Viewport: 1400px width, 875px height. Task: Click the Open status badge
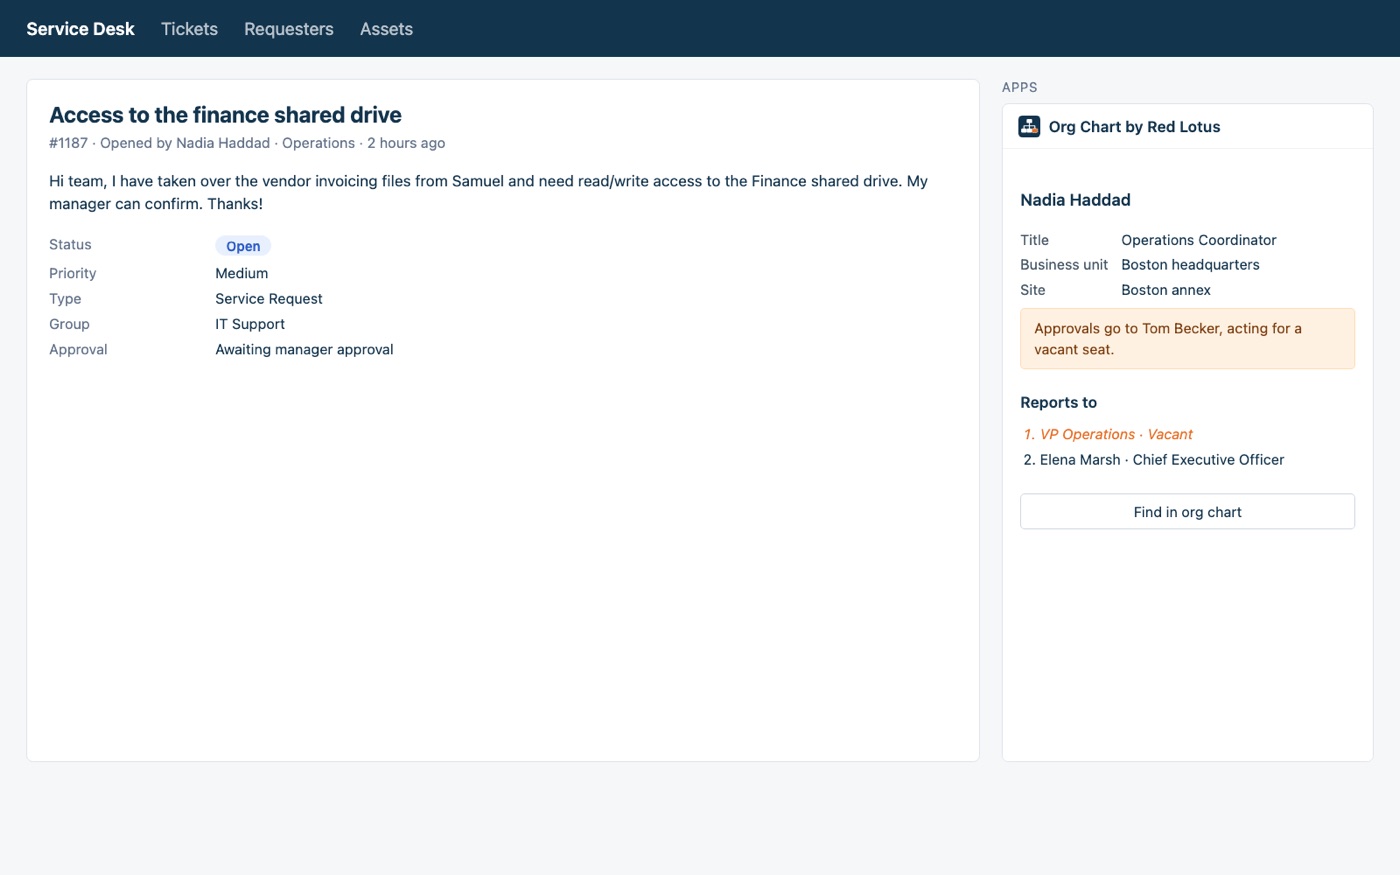pyautogui.click(x=243, y=246)
